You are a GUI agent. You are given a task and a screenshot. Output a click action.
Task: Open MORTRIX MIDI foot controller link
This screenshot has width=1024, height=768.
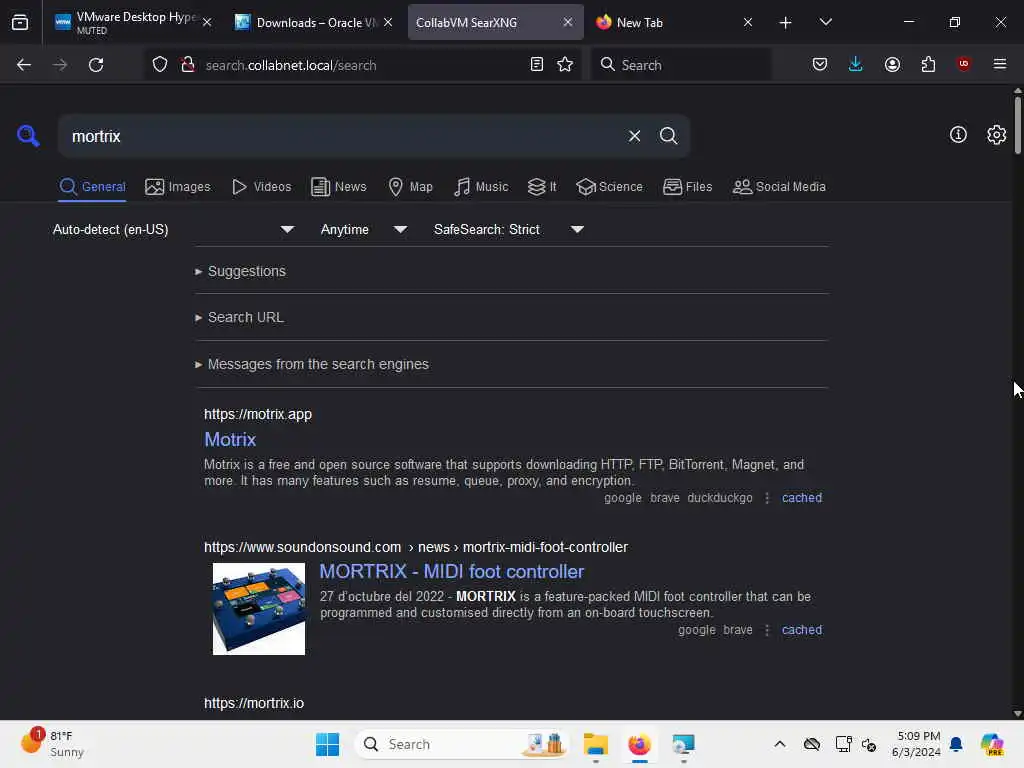451,571
